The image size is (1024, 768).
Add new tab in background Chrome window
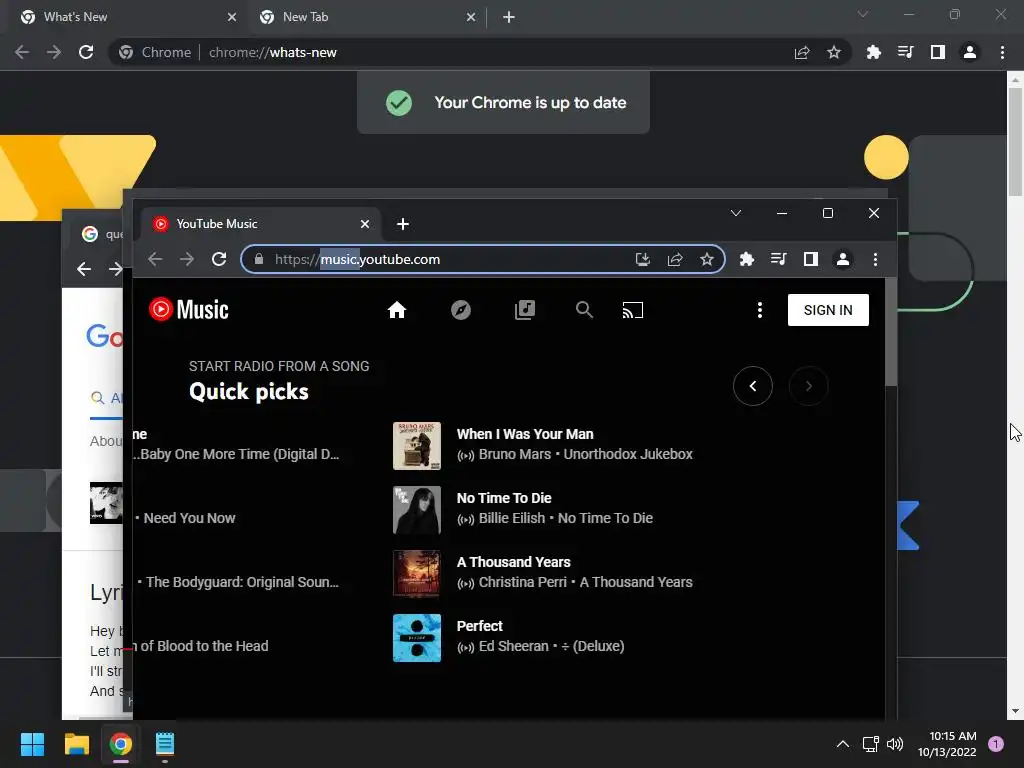[509, 17]
